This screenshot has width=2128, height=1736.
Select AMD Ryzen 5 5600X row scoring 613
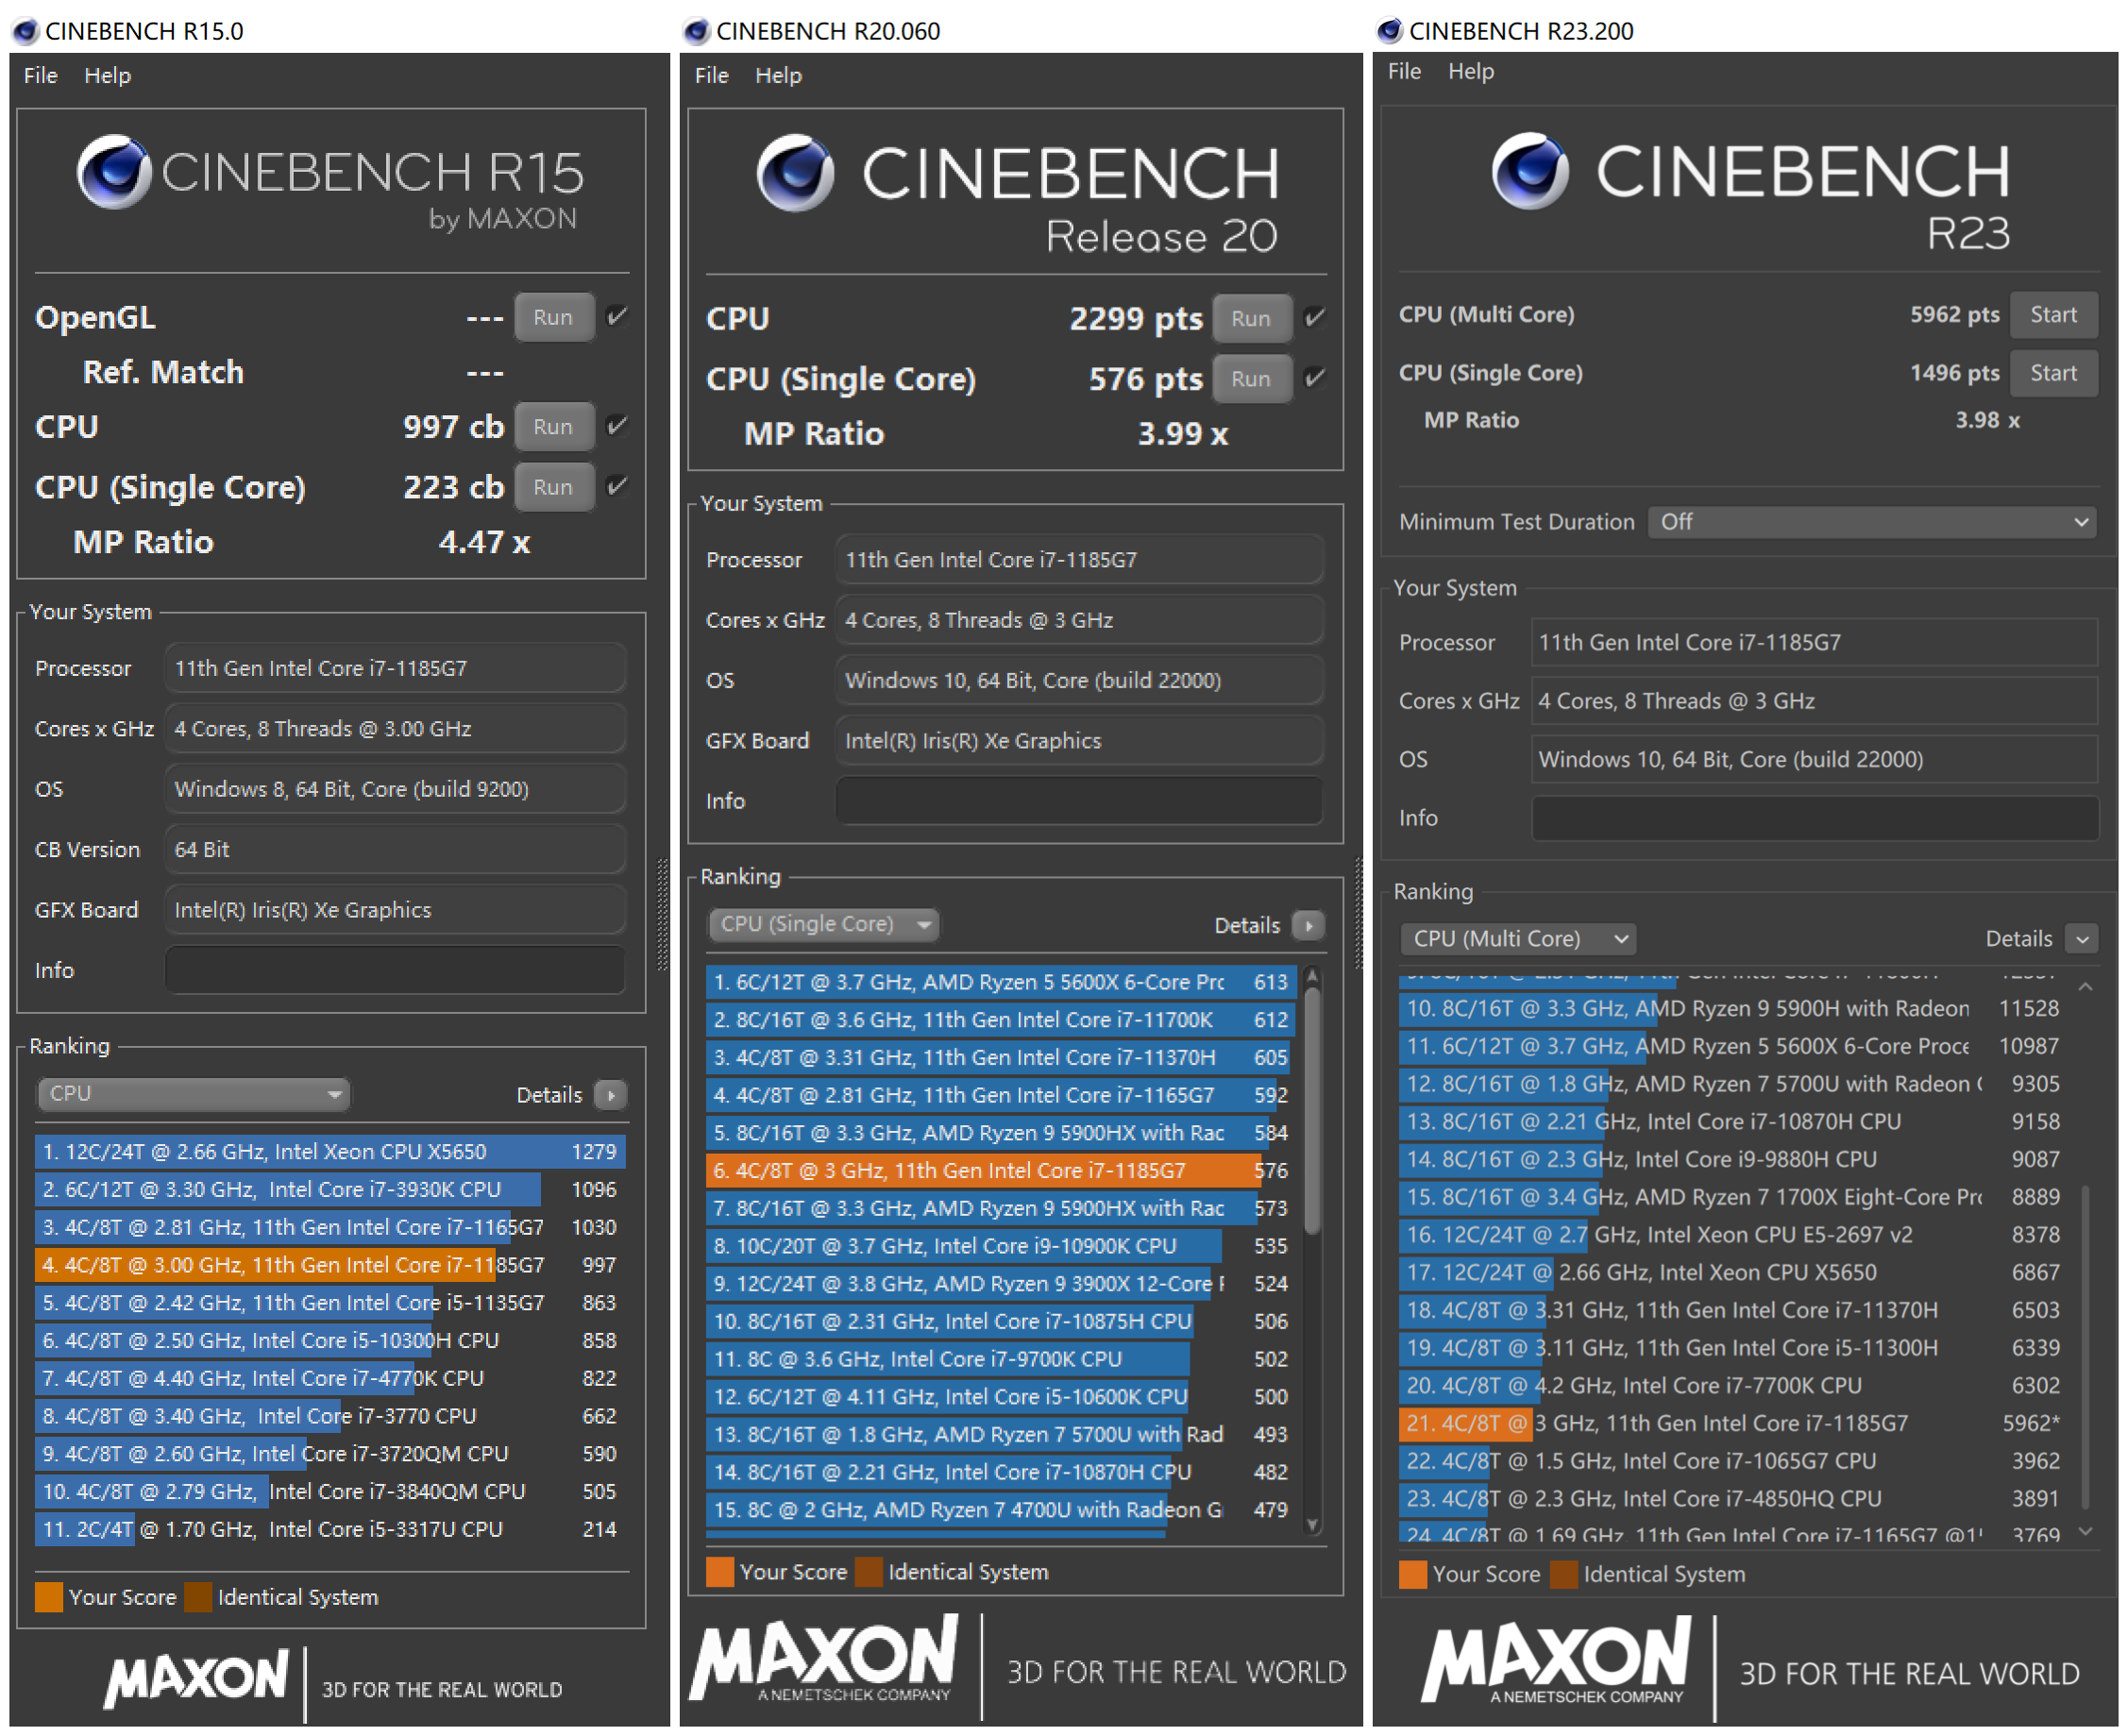pyautogui.click(x=1000, y=982)
